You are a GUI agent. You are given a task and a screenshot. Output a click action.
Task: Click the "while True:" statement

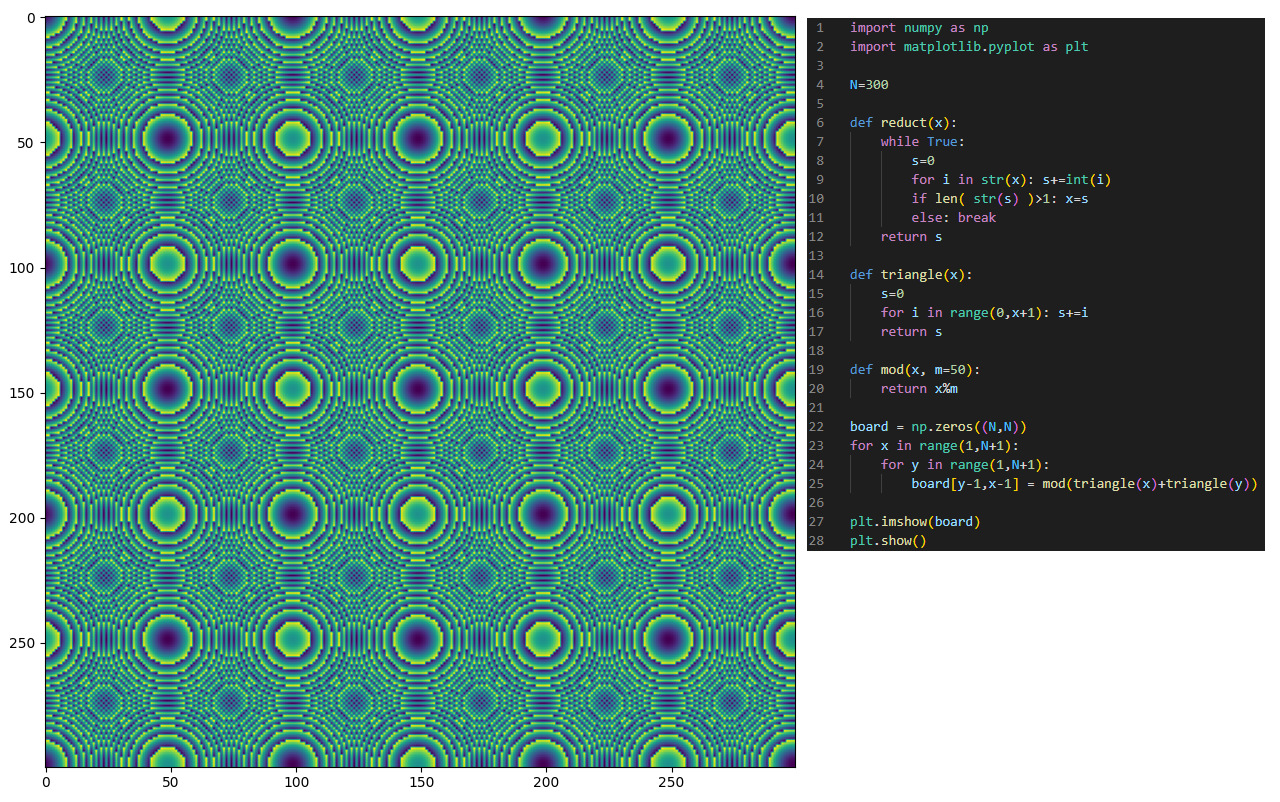[923, 142]
